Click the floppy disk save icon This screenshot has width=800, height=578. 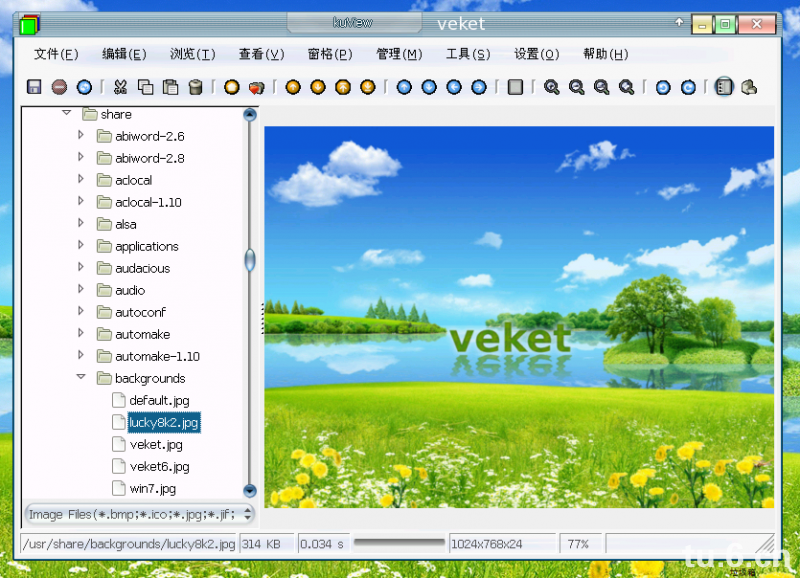pos(34,87)
